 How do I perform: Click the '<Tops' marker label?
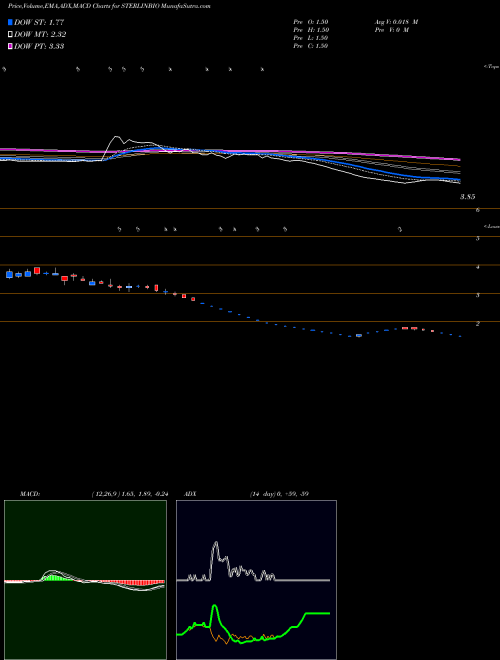click(491, 67)
